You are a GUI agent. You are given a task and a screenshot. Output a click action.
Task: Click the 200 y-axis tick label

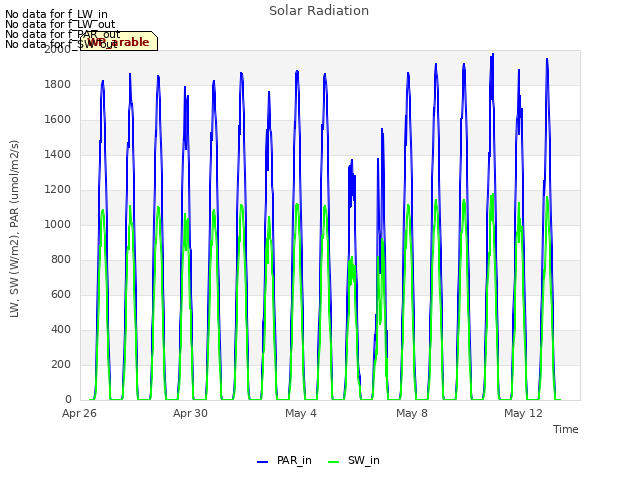tap(61, 364)
